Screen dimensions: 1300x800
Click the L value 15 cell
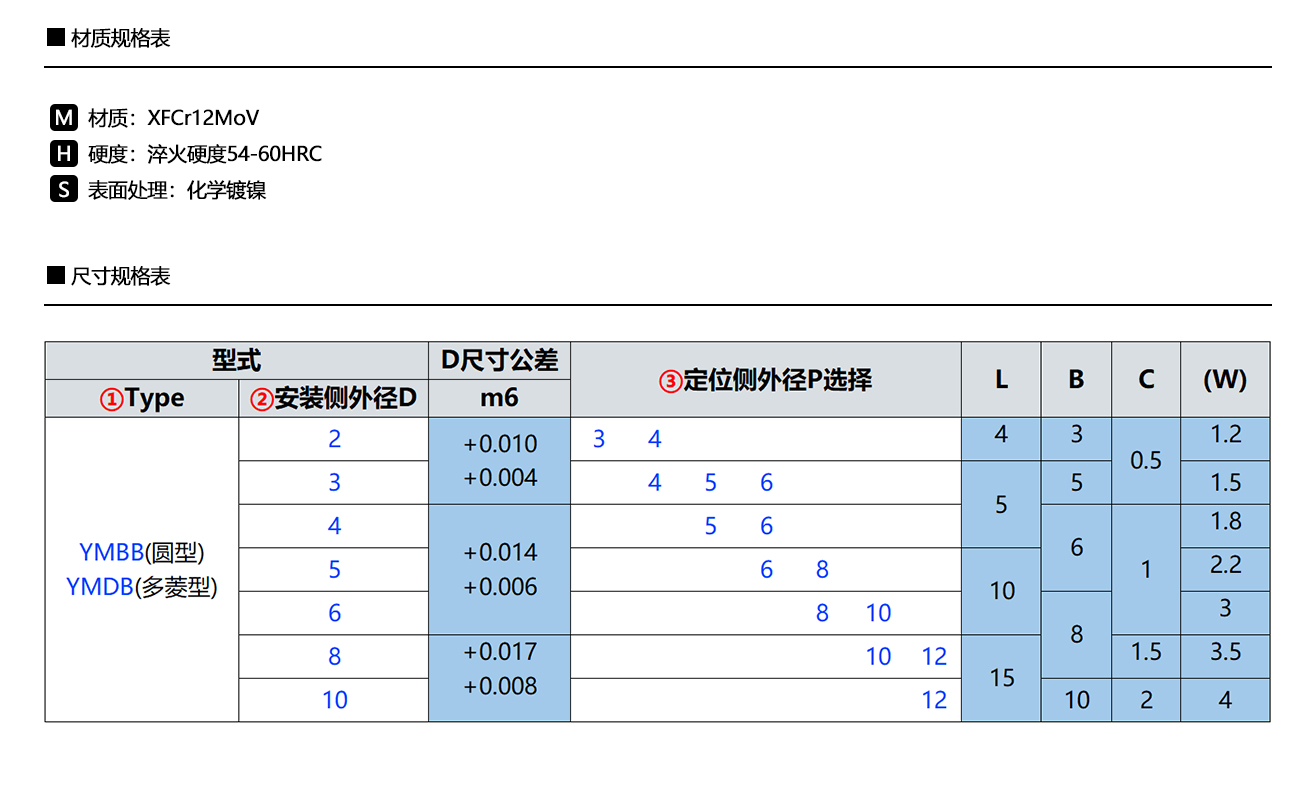click(x=1001, y=678)
